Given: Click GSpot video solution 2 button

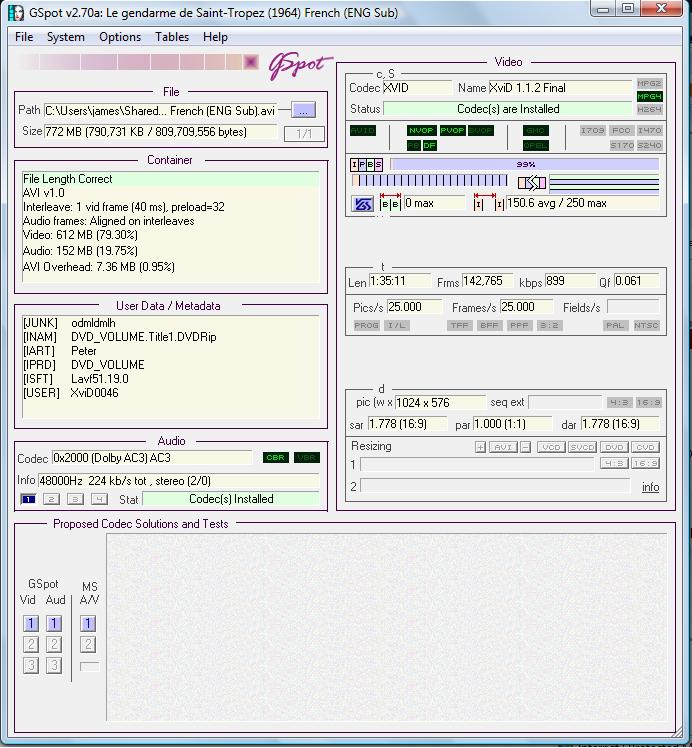Looking at the screenshot, I should [x=31, y=645].
